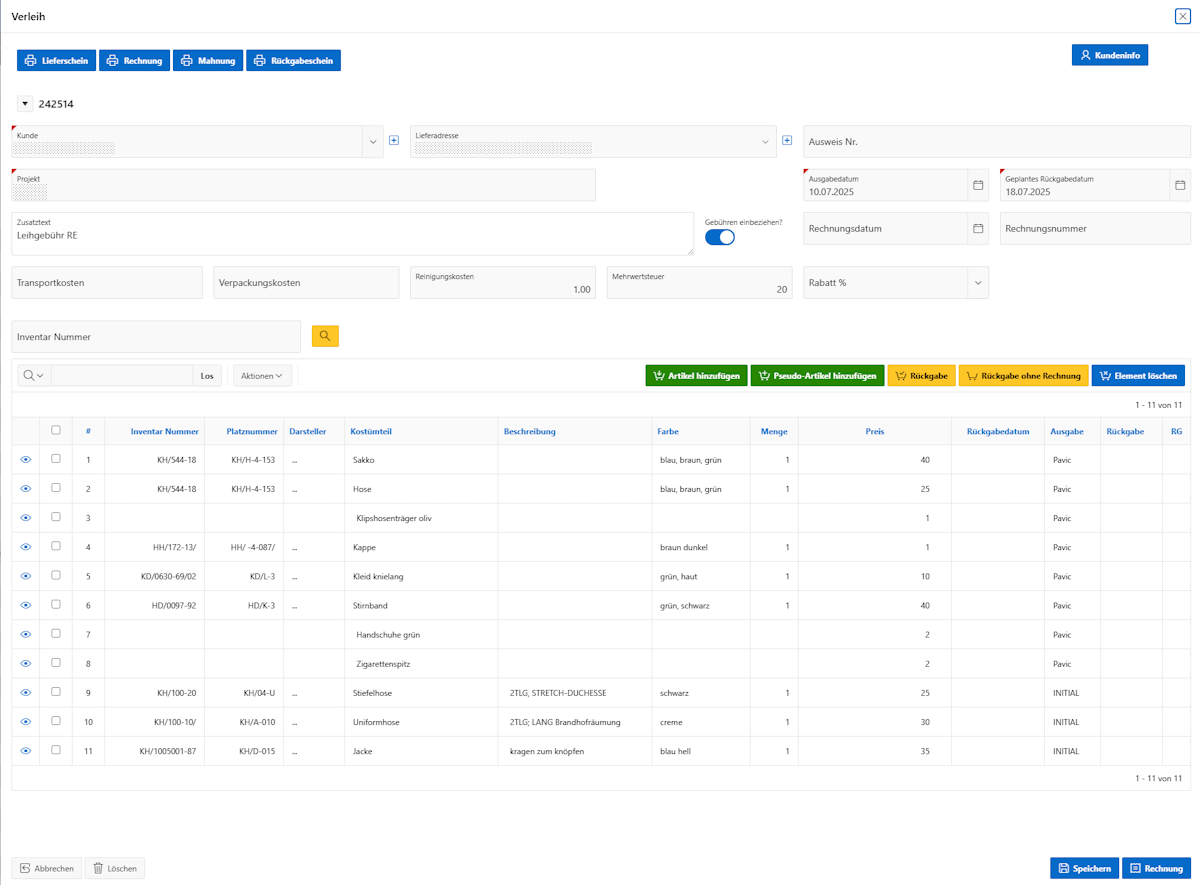The image size is (1200, 885).
Task: Click the Preis column header
Action: point(874,432)
